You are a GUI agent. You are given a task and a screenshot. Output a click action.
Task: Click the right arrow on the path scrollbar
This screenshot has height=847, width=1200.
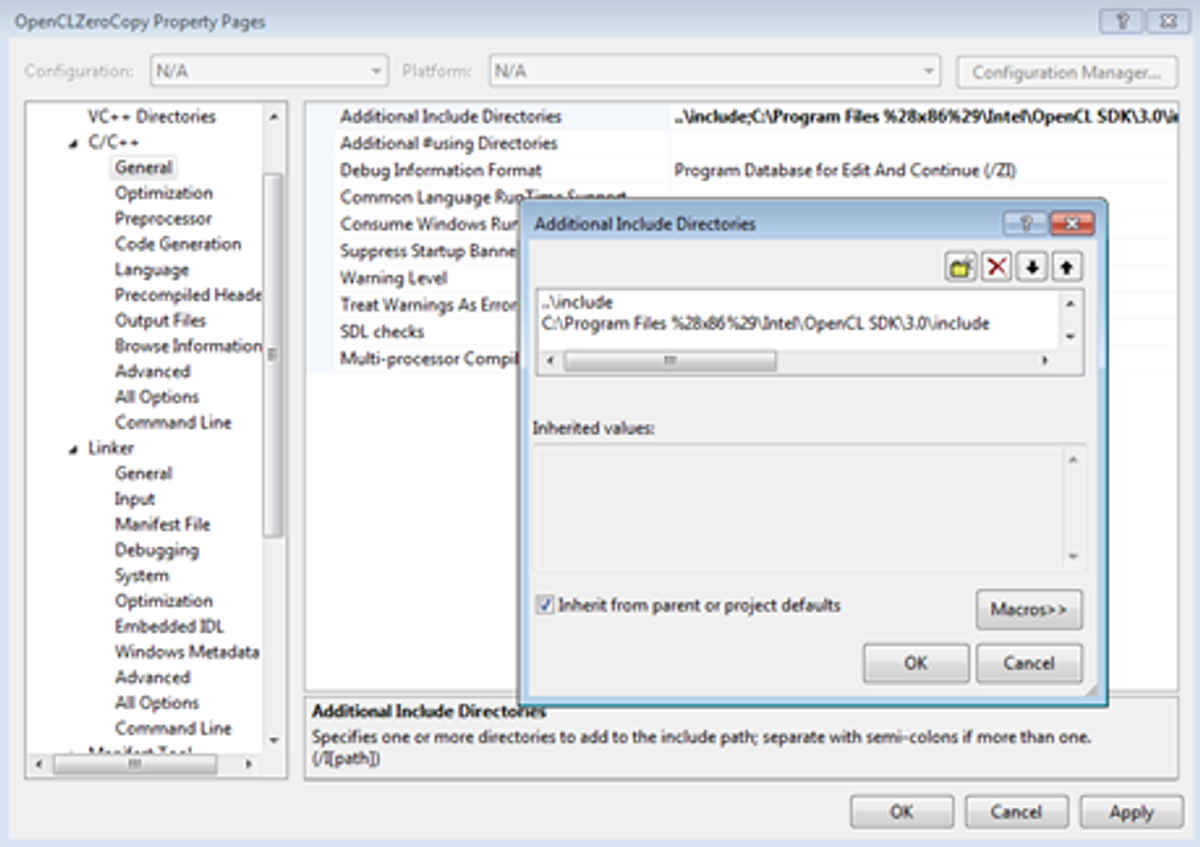[x=1043, y=361]
